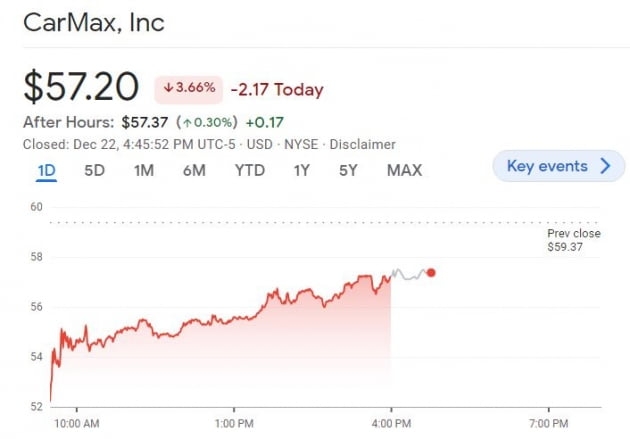Viewport: 630px width, 439px height.
Task: Show the 1M price chart
Action: pos(143,170)
